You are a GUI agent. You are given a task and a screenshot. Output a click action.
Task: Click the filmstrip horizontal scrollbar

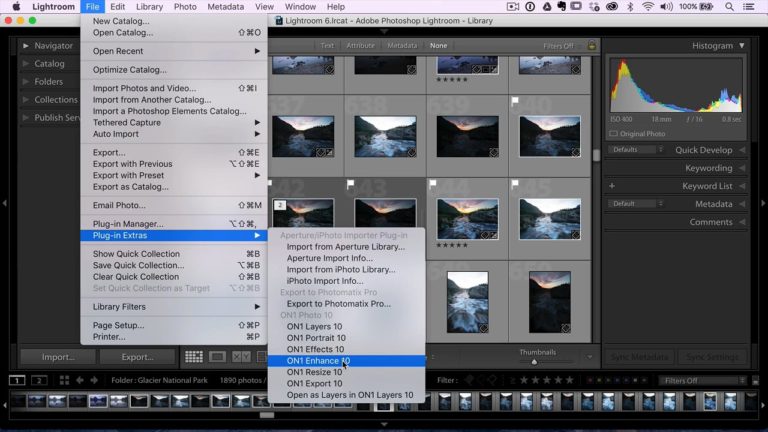point(267,415)
